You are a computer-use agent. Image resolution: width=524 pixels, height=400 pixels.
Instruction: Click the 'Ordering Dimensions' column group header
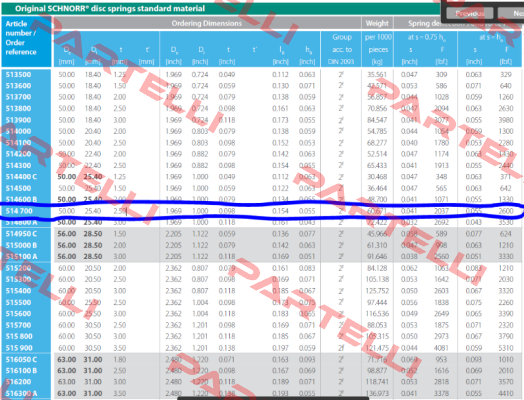coord(207,23)
